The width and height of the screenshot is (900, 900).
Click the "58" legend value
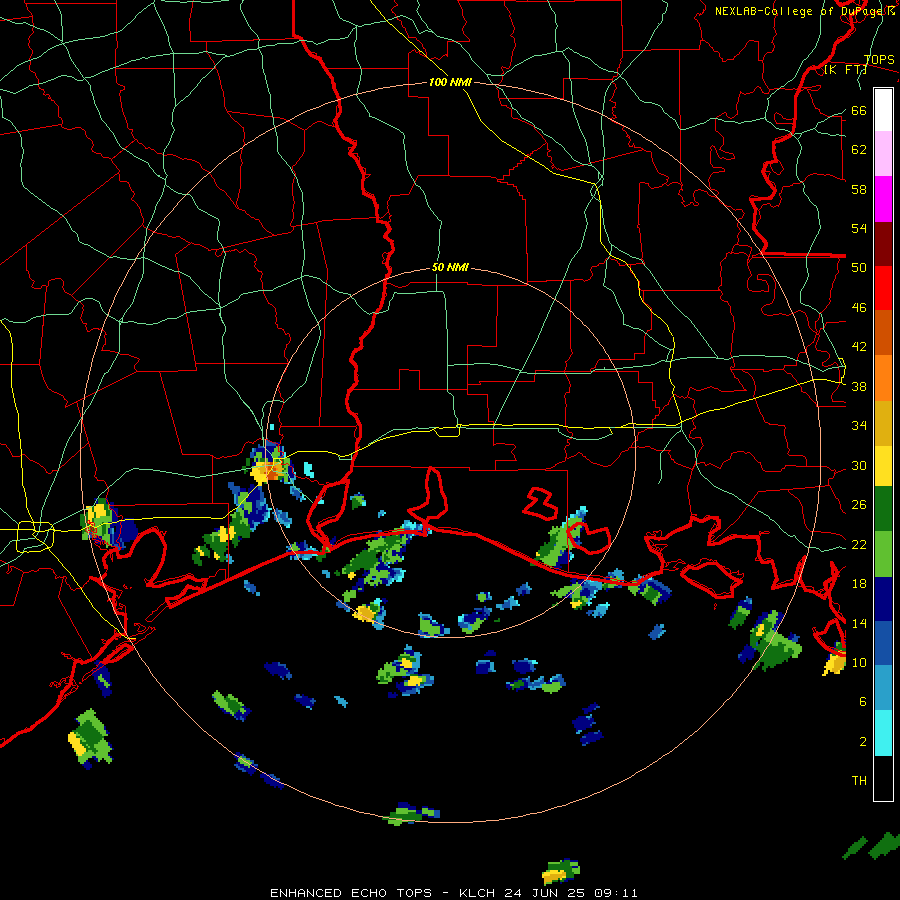click(x=859, y=189)
